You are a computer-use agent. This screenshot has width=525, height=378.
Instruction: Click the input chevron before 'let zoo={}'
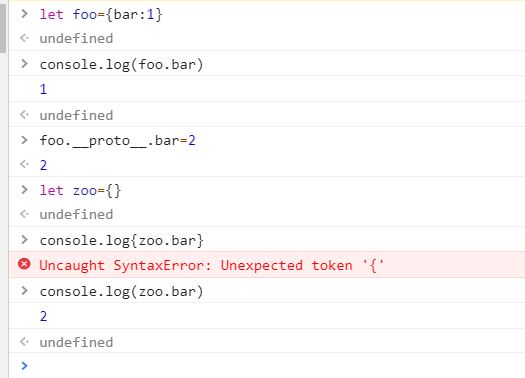click(24, 190)
